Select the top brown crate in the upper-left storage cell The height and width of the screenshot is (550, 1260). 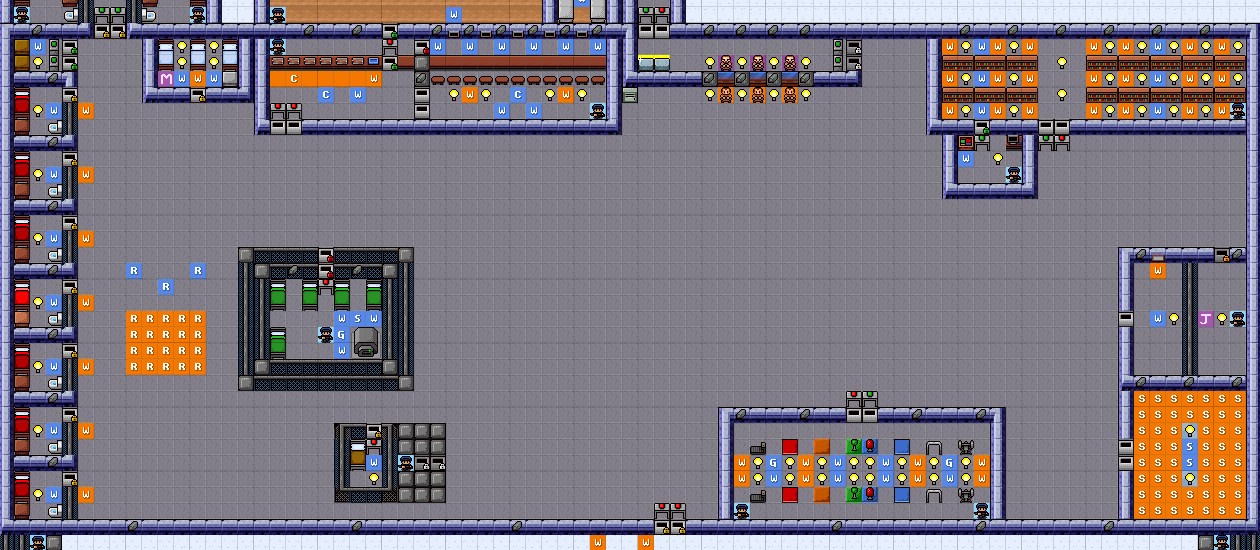pos(22,46)
